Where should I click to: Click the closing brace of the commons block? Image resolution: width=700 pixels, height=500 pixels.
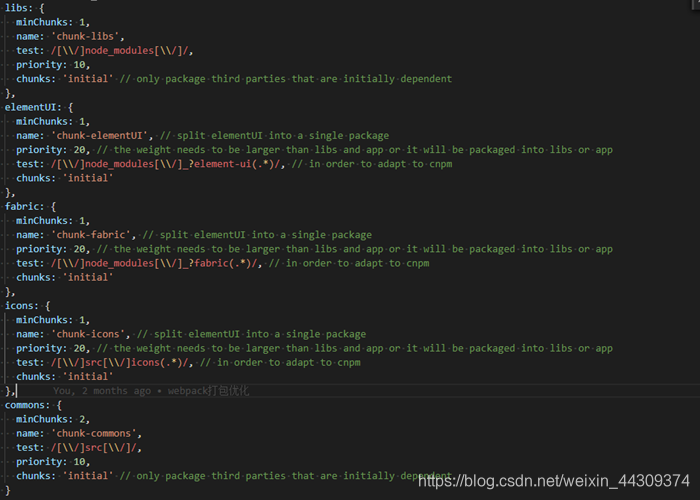[x=8, y=491]
